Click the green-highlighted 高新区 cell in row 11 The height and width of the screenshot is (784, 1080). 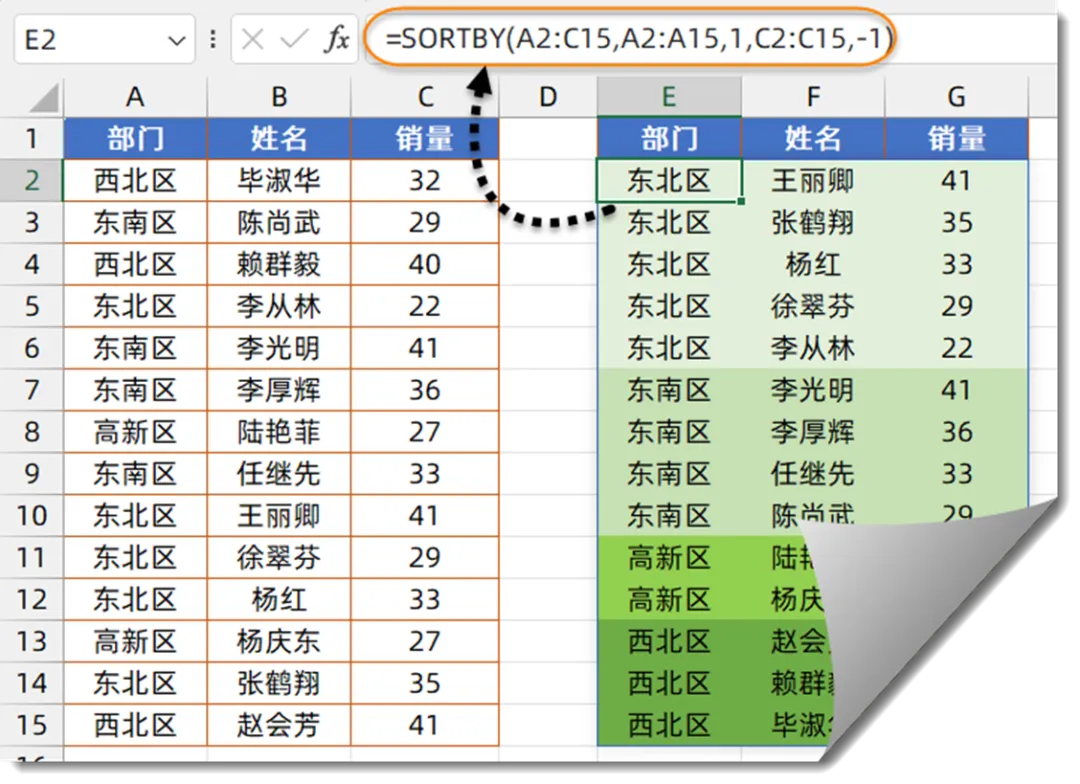point(668,558)
